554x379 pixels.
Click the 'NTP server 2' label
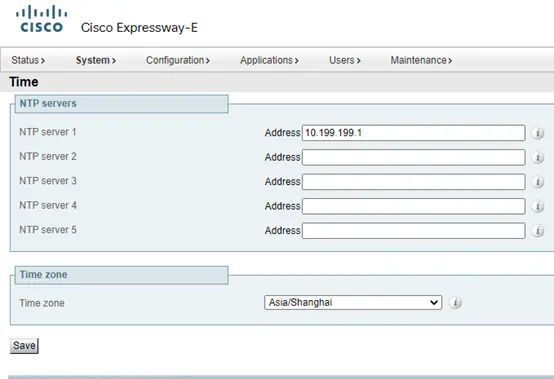point(48,156)
